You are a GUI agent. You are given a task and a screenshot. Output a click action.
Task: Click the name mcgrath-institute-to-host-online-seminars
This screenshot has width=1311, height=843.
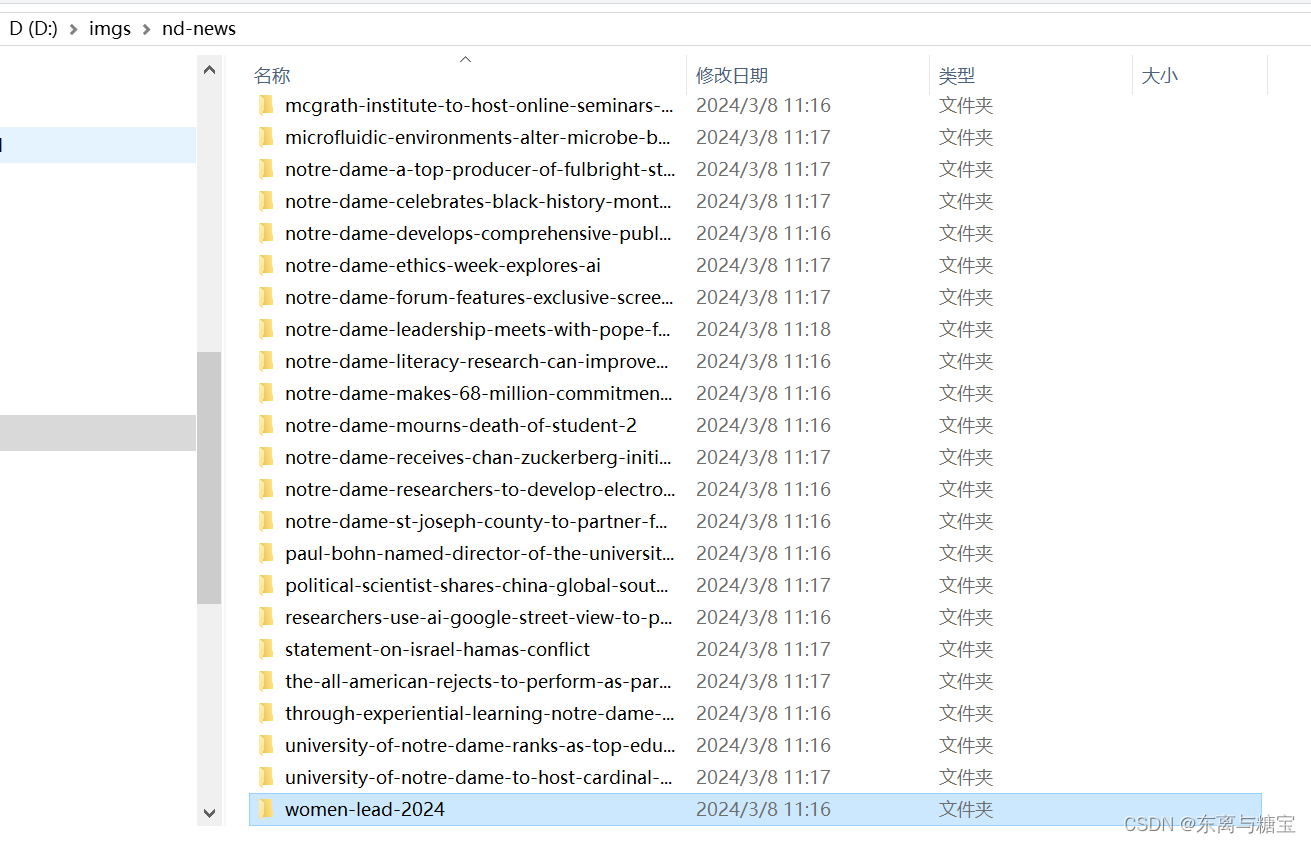pos(479,105)
